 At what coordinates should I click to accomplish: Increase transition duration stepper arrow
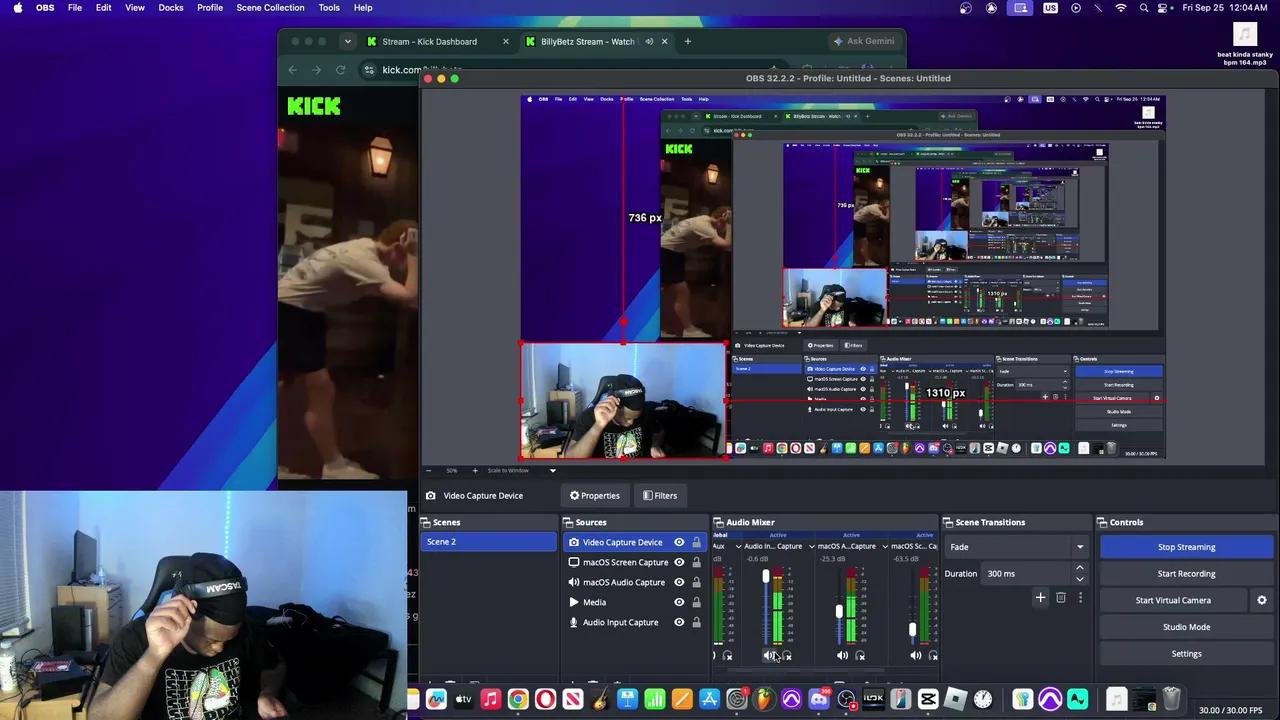pyautogui.click(x=1079, y=569)
